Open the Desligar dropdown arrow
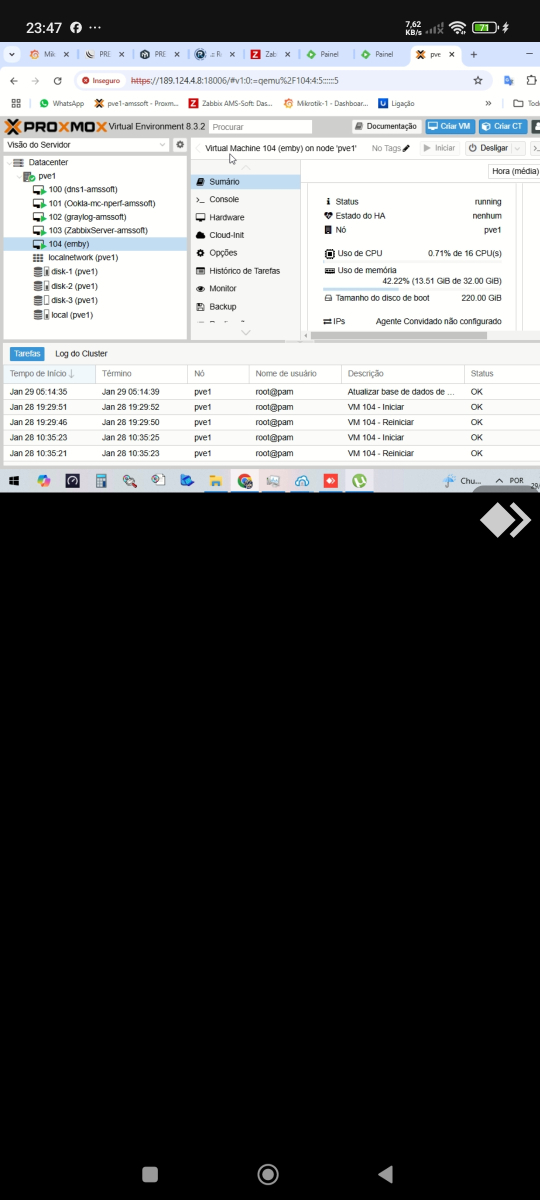540x1200 pixels. coord(518,148)
